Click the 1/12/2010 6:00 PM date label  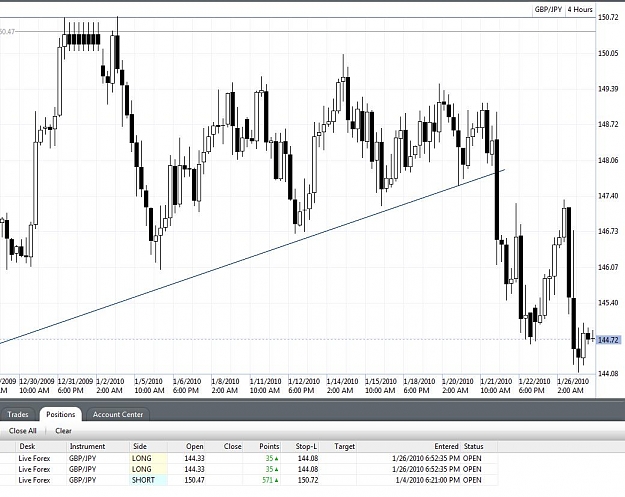coord(304,386)
